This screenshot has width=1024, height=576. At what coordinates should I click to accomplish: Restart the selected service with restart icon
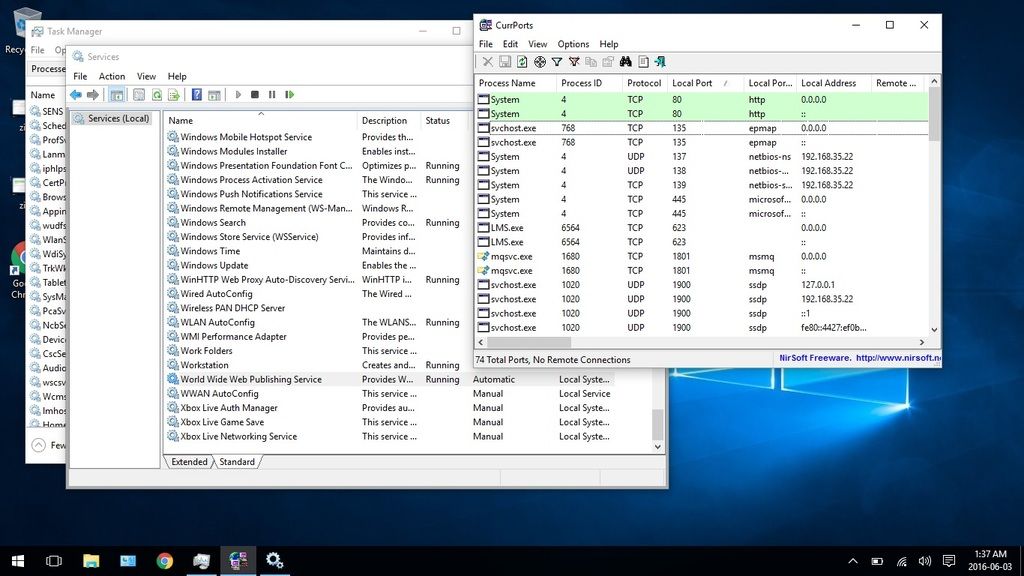click(289, 95)
